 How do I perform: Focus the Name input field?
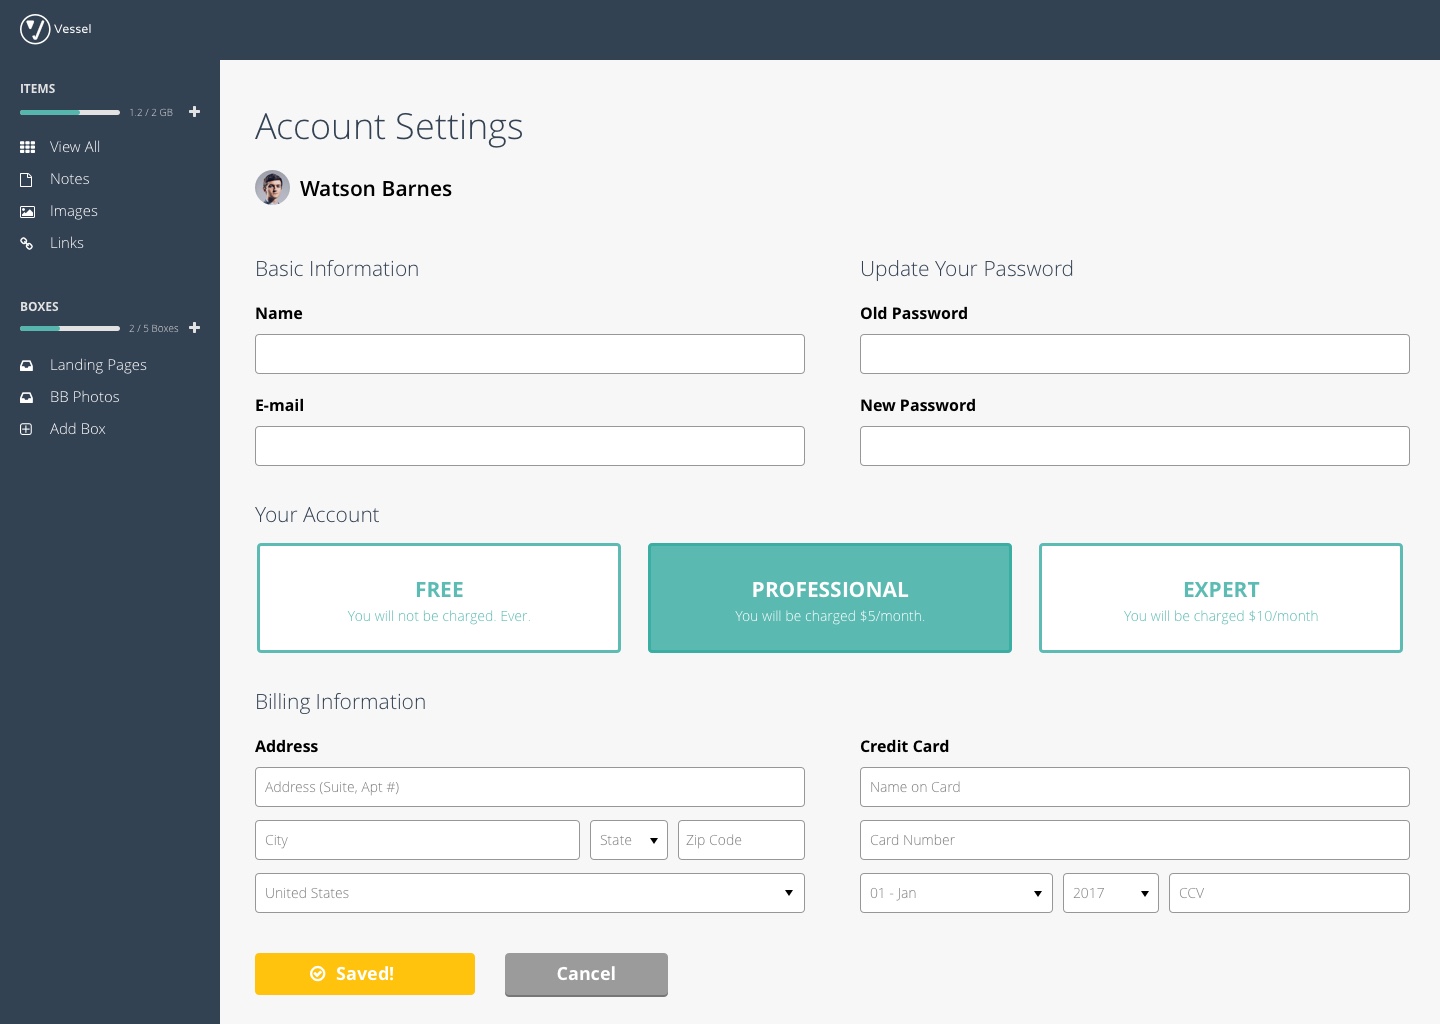click(530, 354)
